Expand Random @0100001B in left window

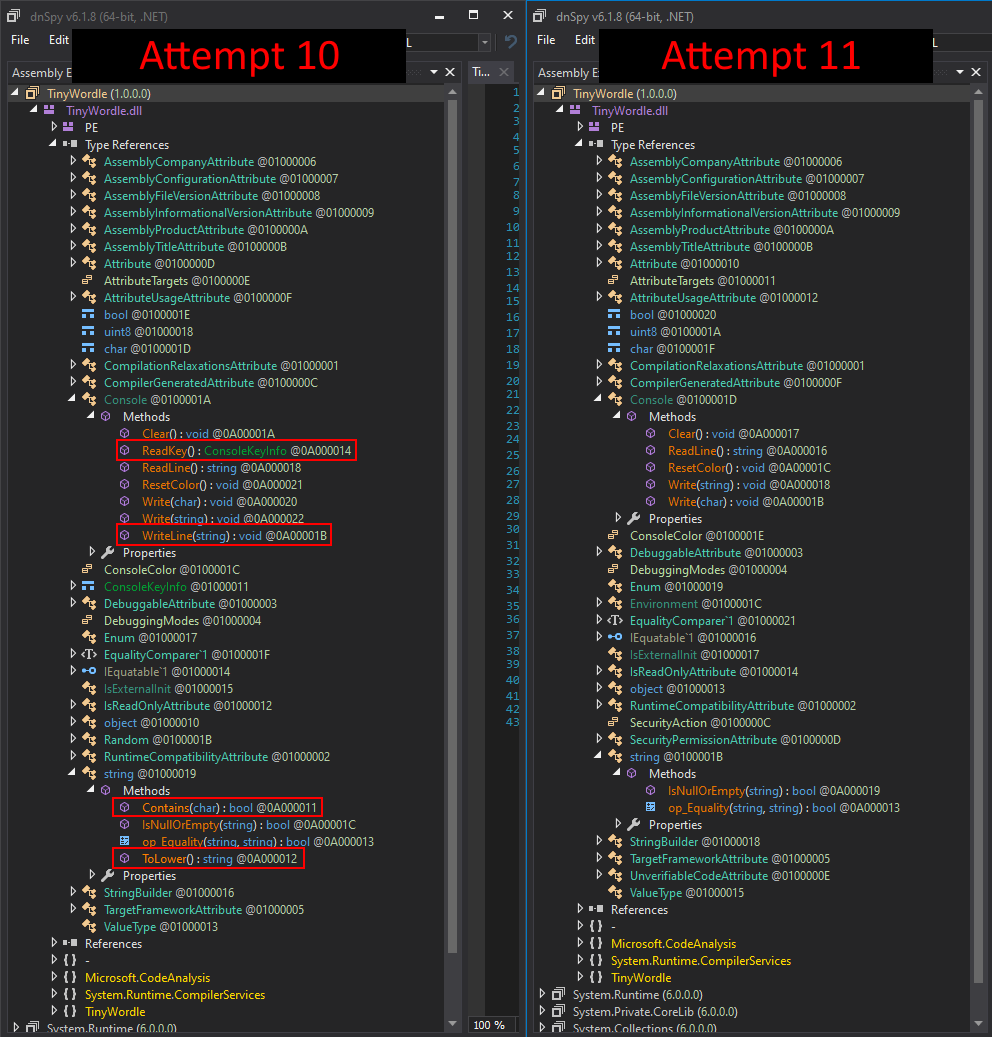(x=73, y=739)
